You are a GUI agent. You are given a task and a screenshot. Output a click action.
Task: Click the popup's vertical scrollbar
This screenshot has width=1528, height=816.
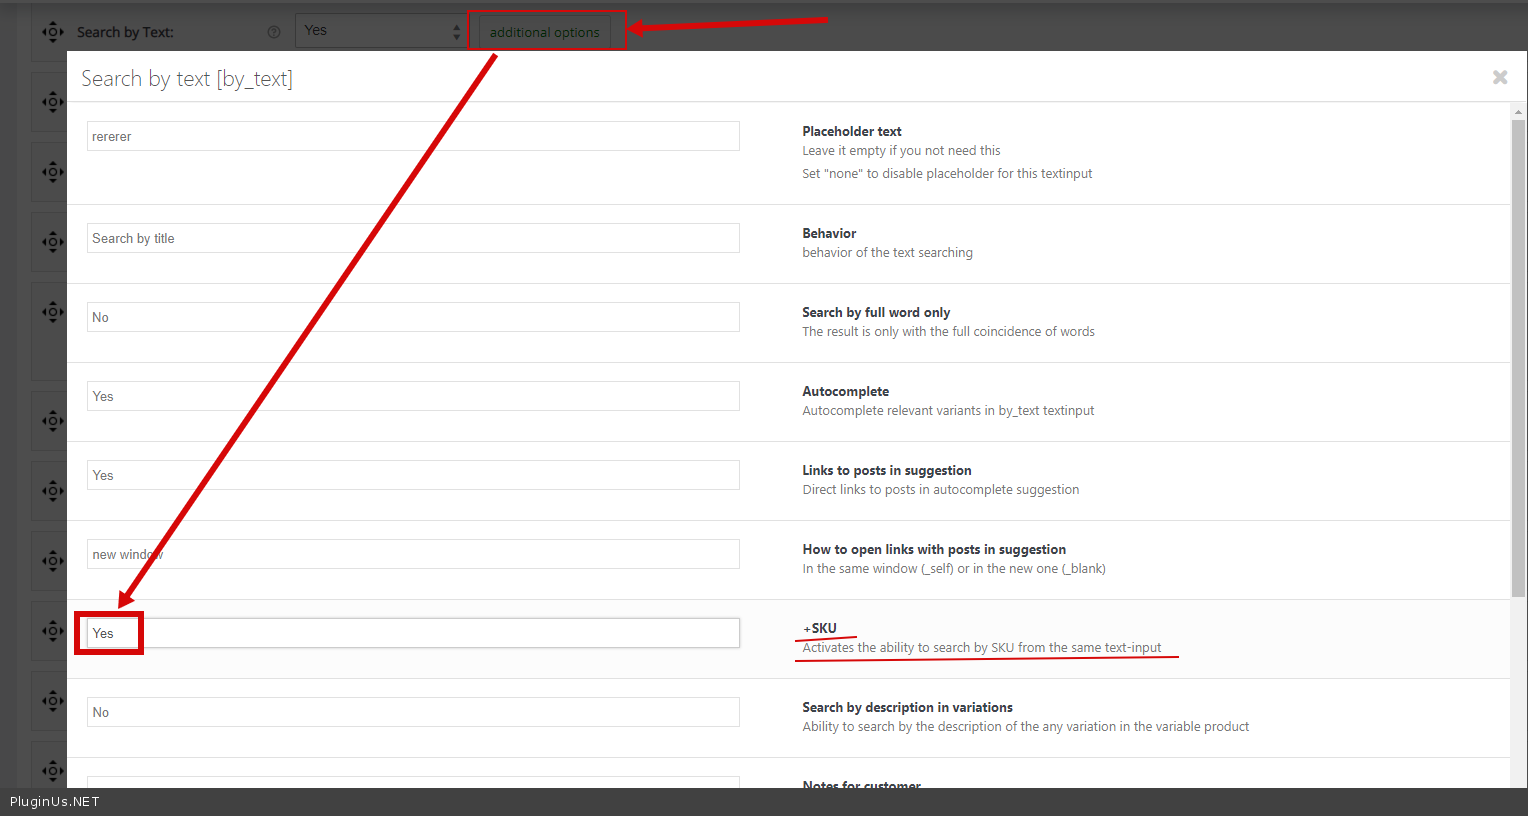(1518, 350)
